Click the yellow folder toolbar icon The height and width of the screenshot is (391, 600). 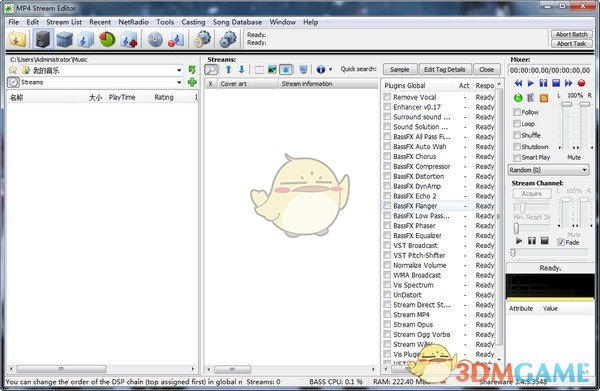pyautogui.click(x=17, y=39)
